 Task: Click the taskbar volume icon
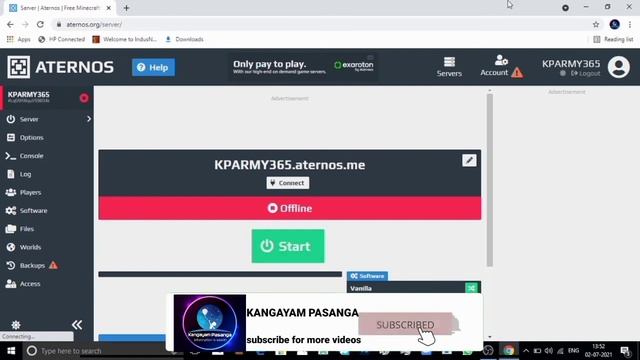[x=549, y=351]
